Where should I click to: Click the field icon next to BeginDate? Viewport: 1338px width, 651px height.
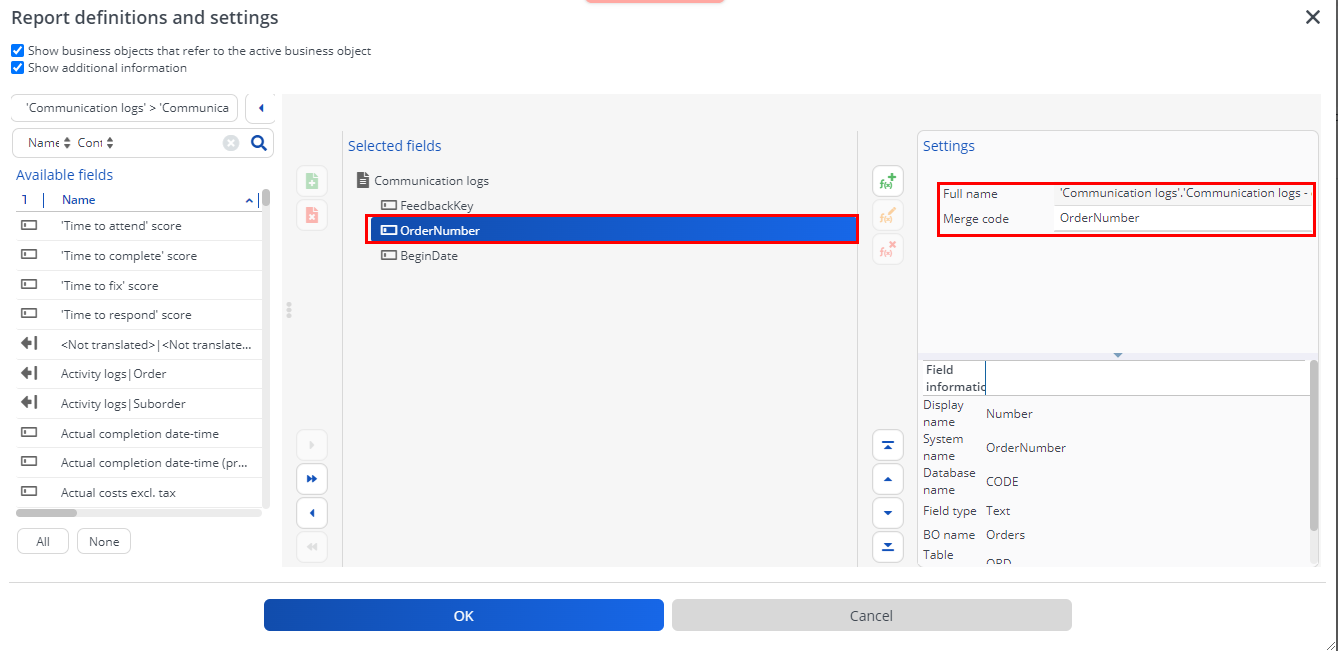pos(389,255)
